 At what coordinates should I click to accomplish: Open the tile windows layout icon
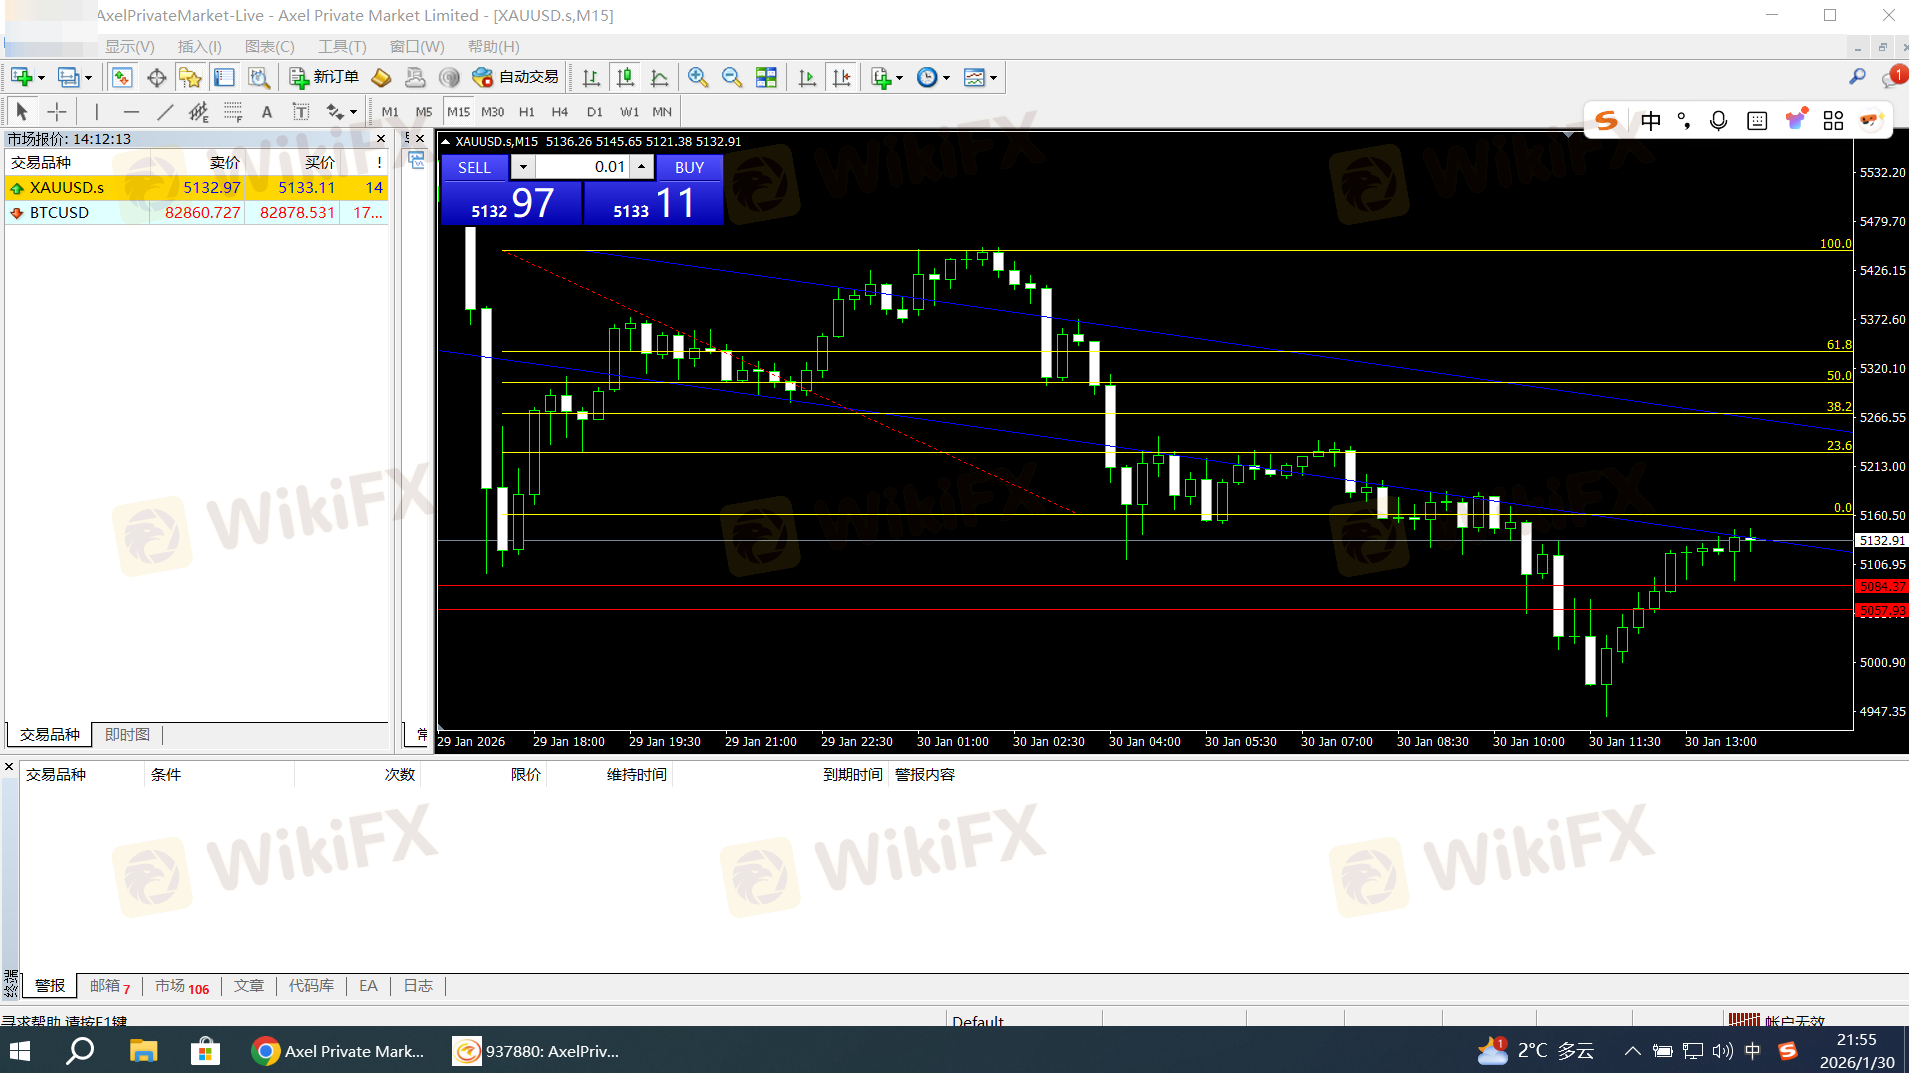(x=766, y=78)
